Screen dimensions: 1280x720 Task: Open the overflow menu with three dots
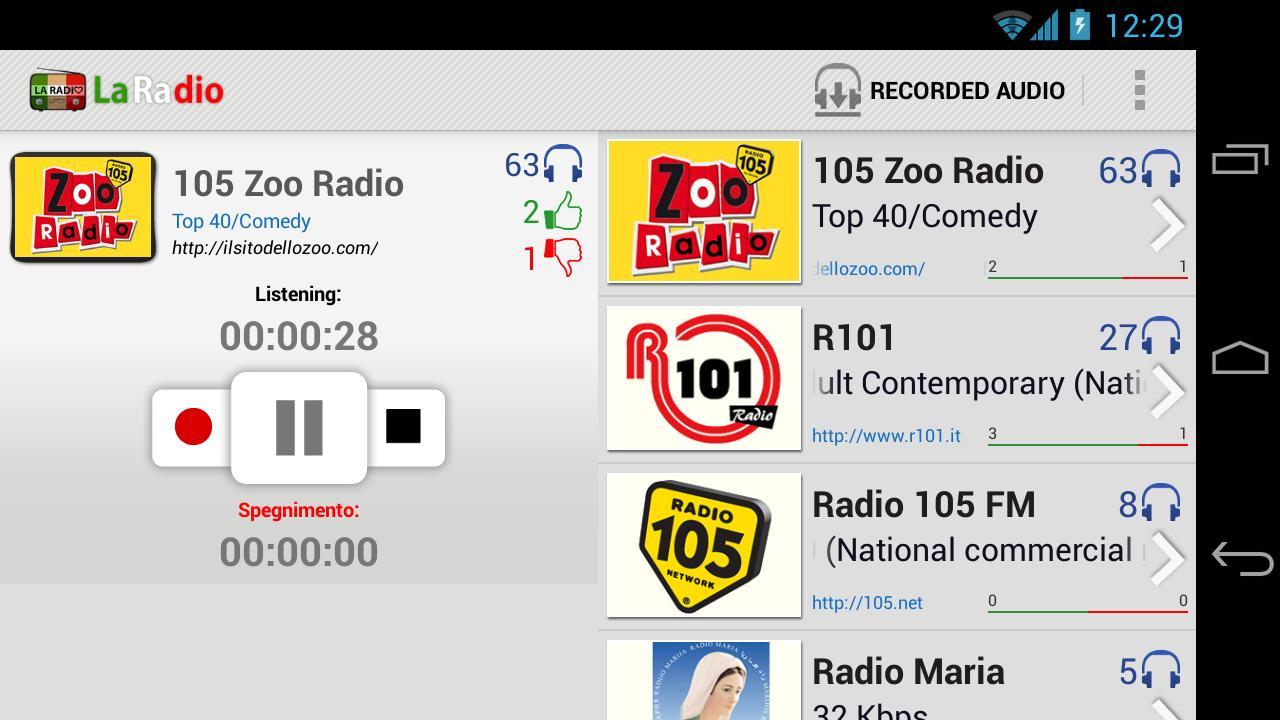pos(1139,91)
